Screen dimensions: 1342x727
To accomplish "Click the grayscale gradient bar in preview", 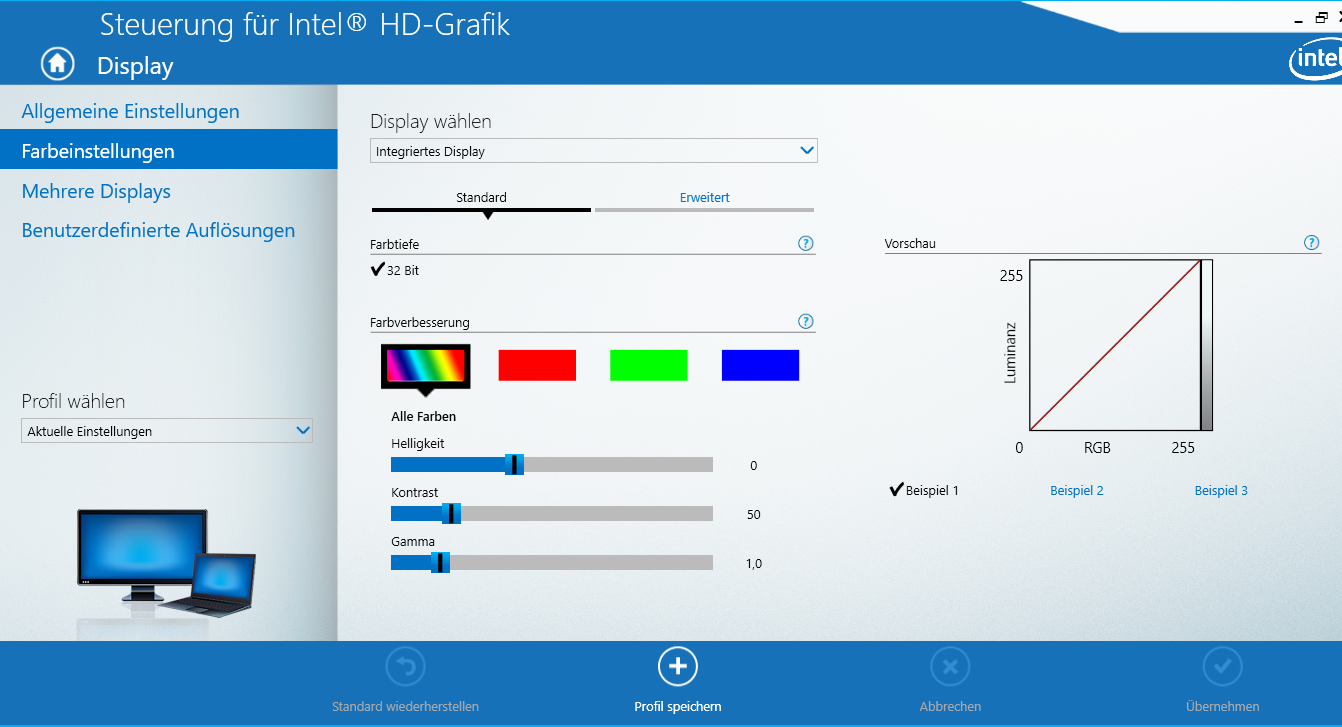I will (x=1207, y=345).
